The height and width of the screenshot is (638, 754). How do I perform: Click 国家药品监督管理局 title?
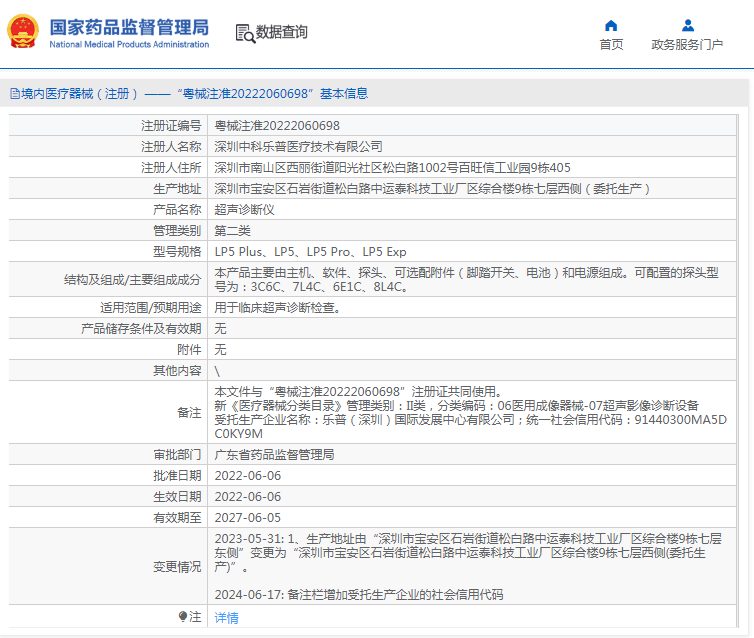point(129,27)
